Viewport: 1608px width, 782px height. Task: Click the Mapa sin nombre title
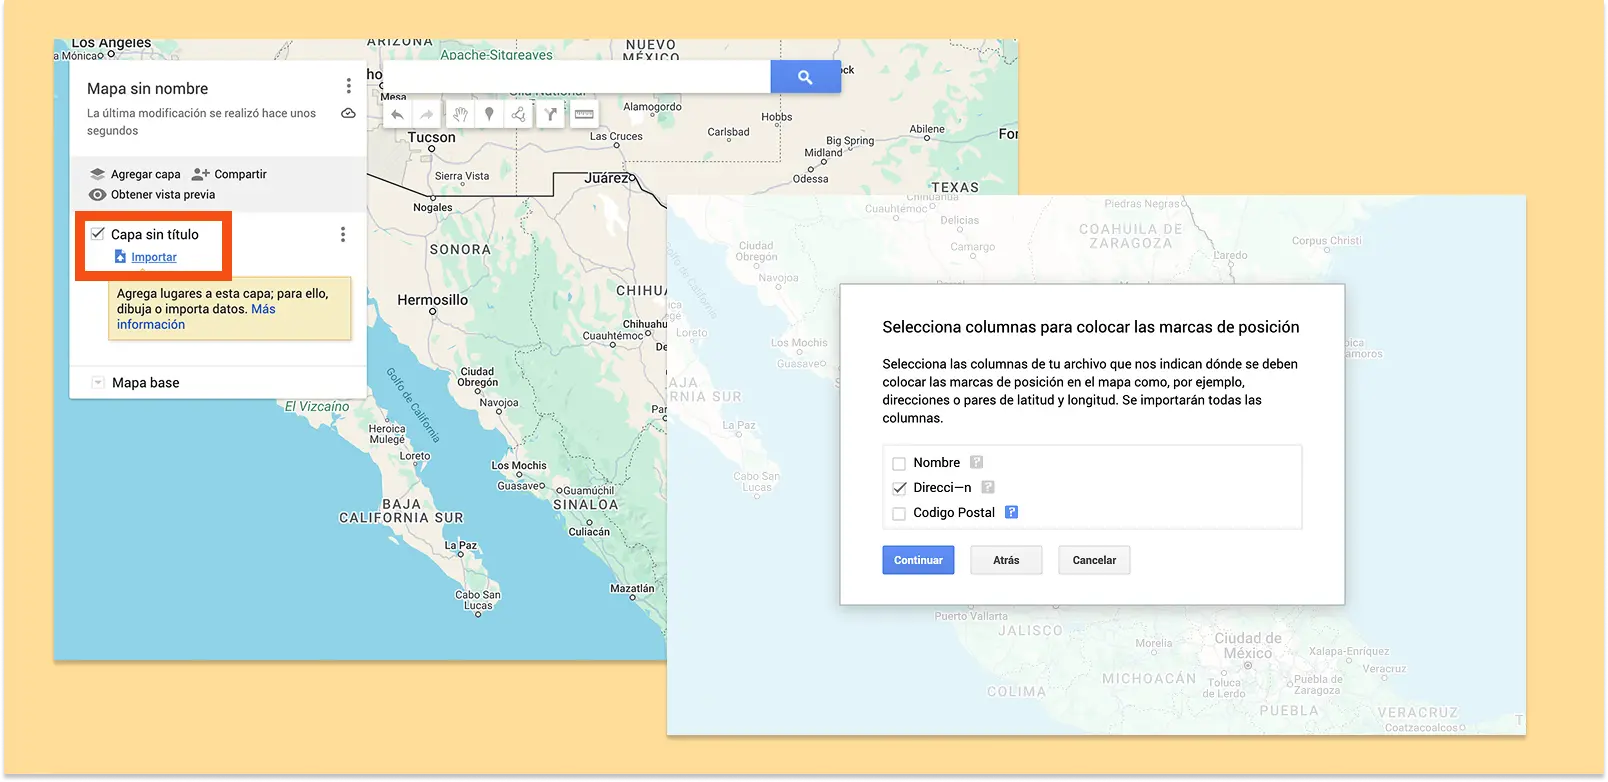coord(148,89)
